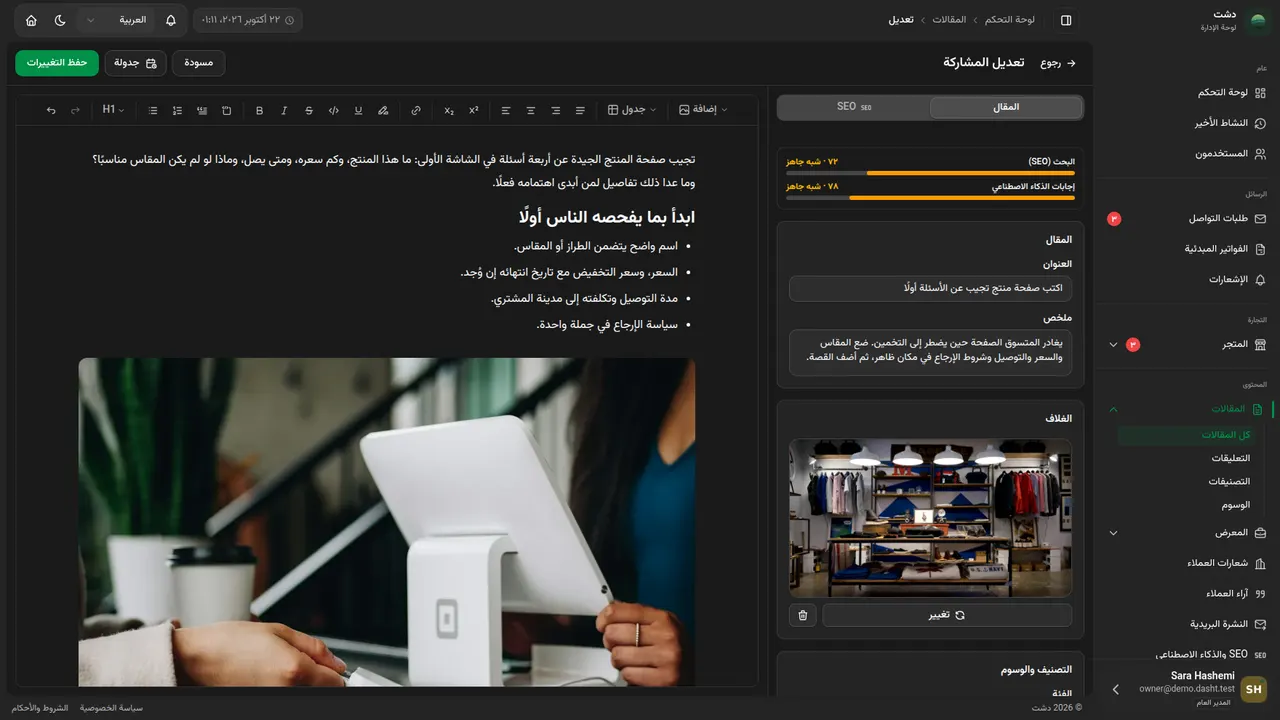Click the notifications bell in the header
This screenshot has height=720, width=1280.
pyautogui.click(x=171, y=20)
